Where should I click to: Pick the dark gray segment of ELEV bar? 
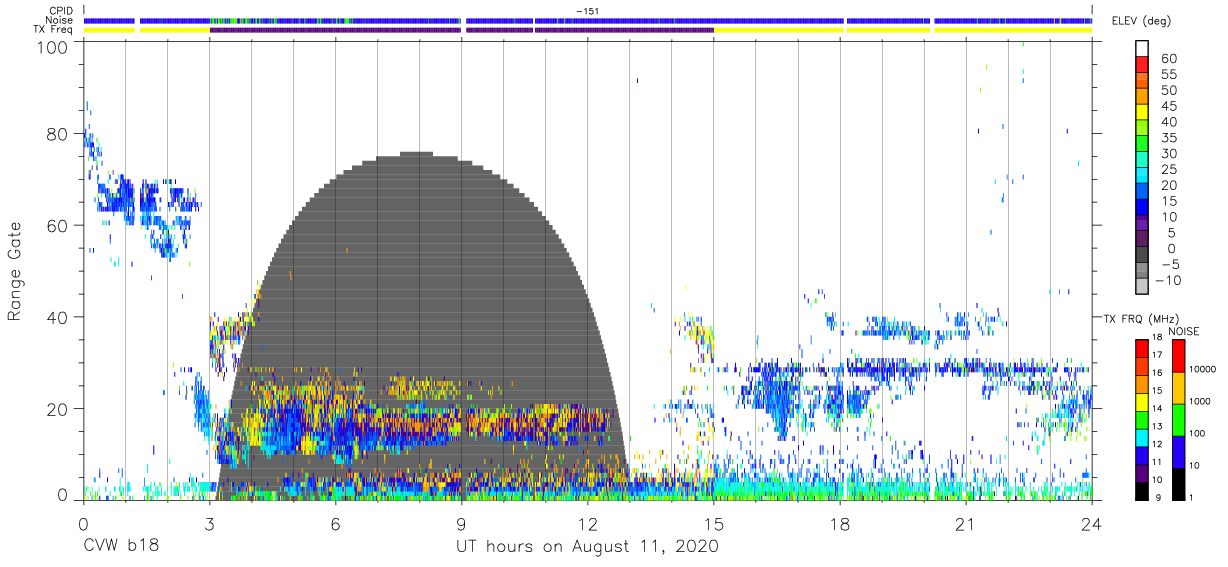click(x=1142, y=256)
